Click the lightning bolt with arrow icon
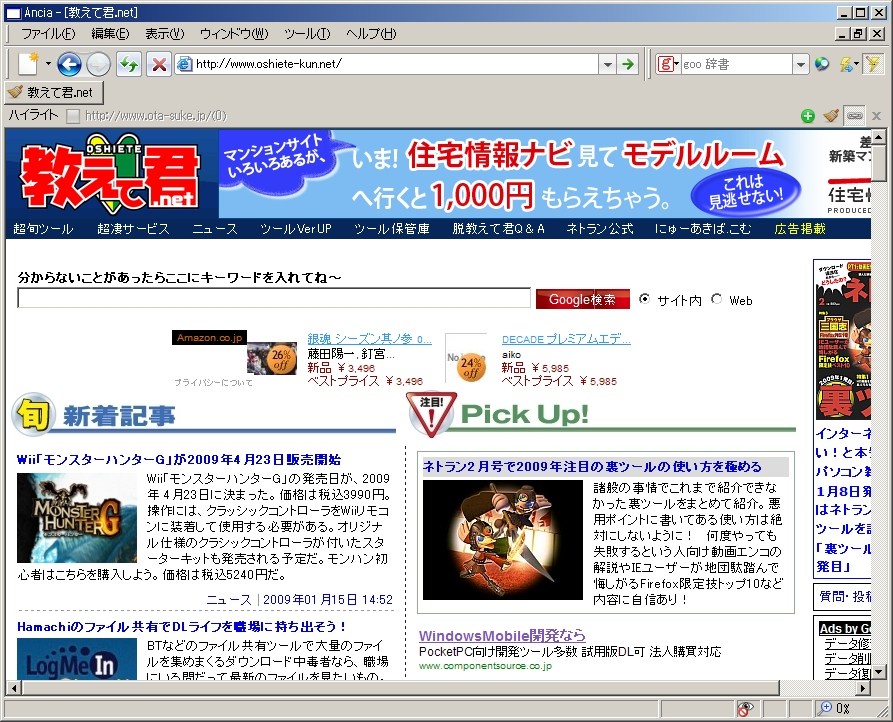This screenshot has width=893, height=722. [845, 64]
